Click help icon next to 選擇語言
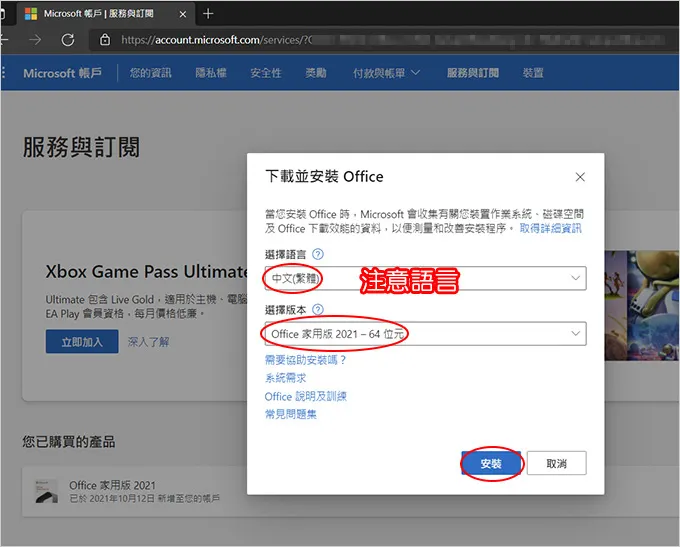This screenshot has height=547, width=680. click(x=318, y=254)
